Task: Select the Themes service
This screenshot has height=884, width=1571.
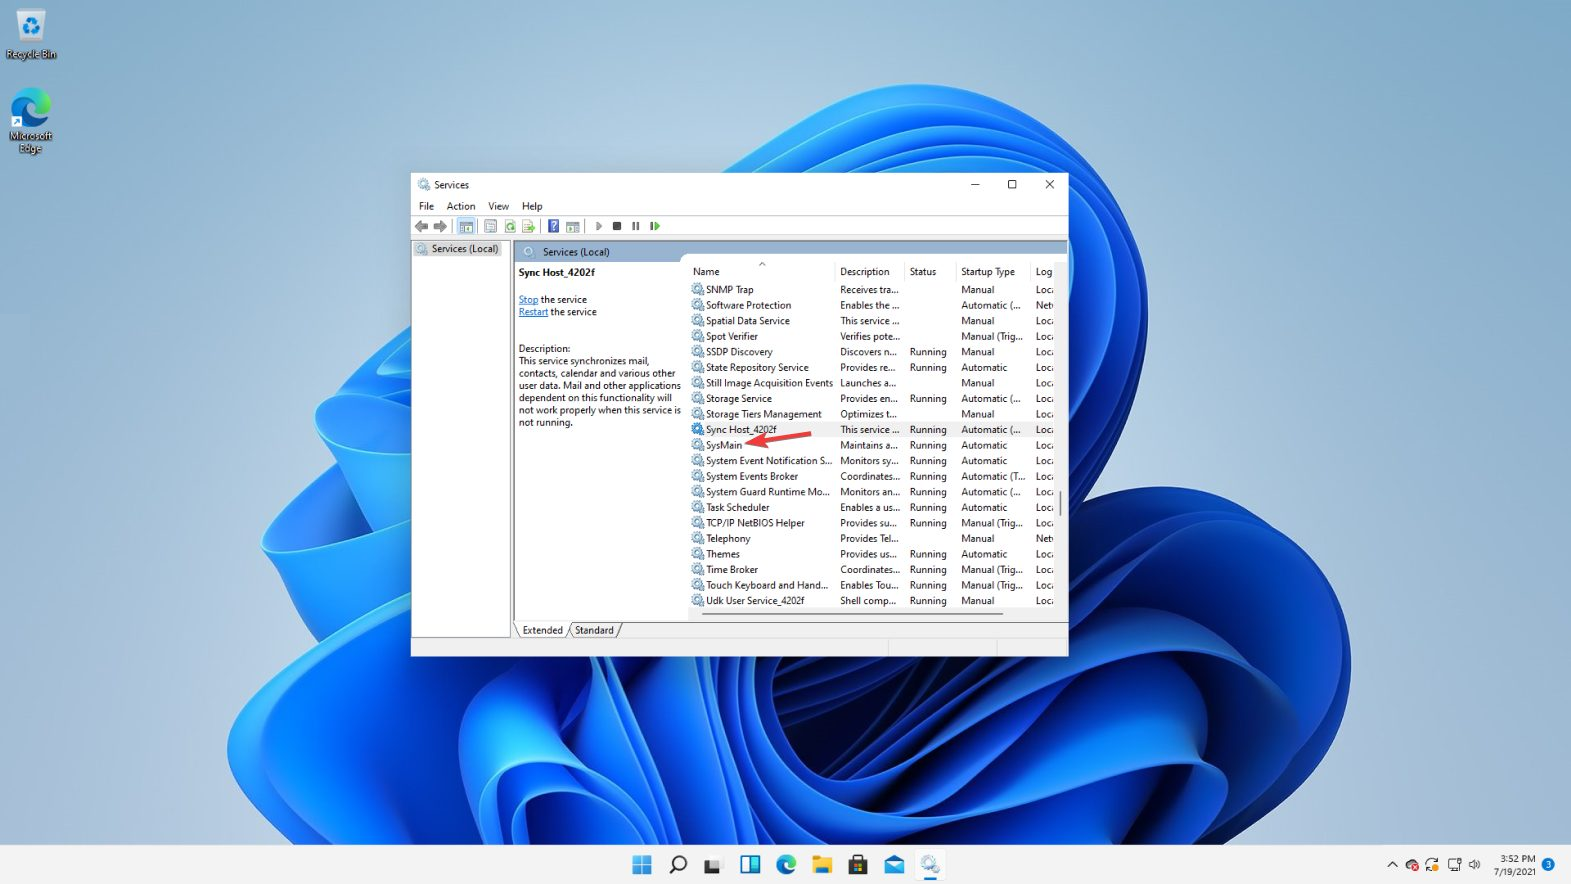Action: pos(871,554)
